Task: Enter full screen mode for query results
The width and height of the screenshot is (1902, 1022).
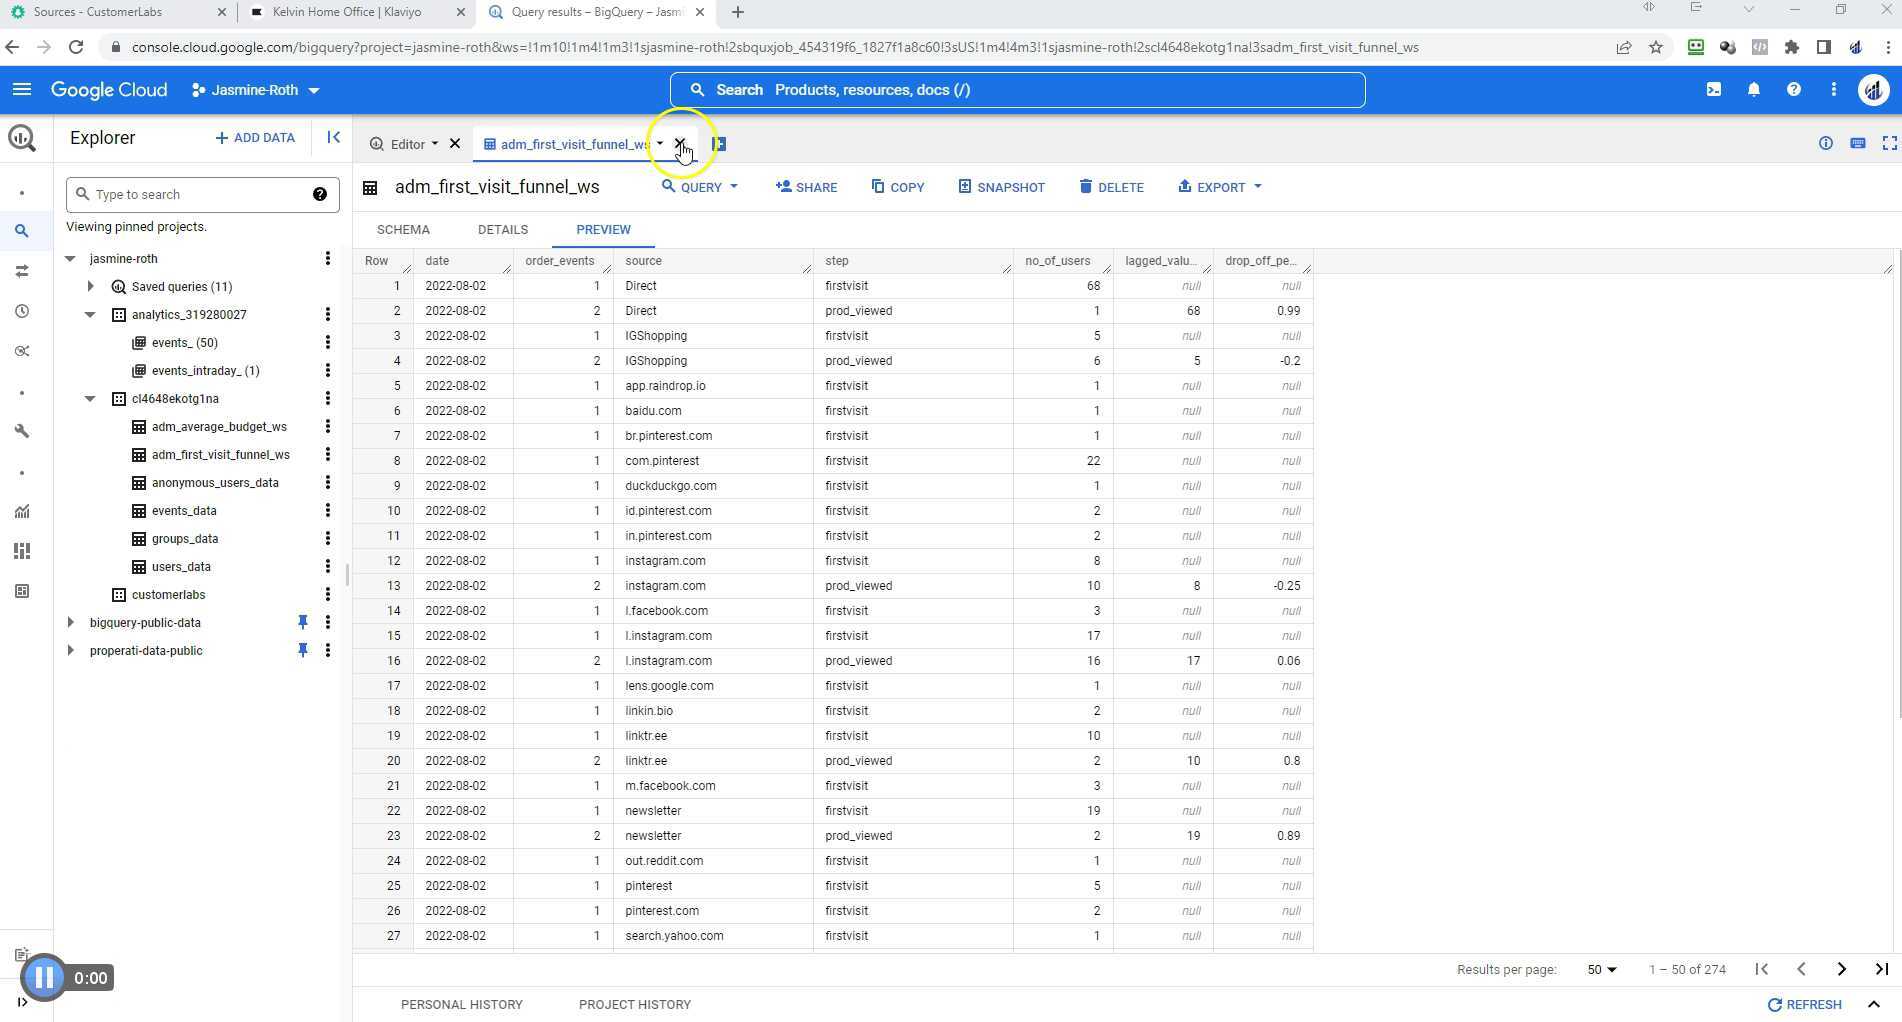Action: point(1889,143)
